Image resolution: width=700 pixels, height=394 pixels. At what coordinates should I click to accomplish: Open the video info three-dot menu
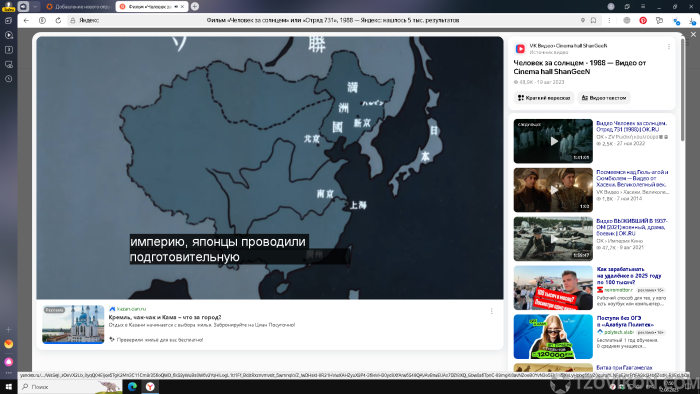point(669,46)
